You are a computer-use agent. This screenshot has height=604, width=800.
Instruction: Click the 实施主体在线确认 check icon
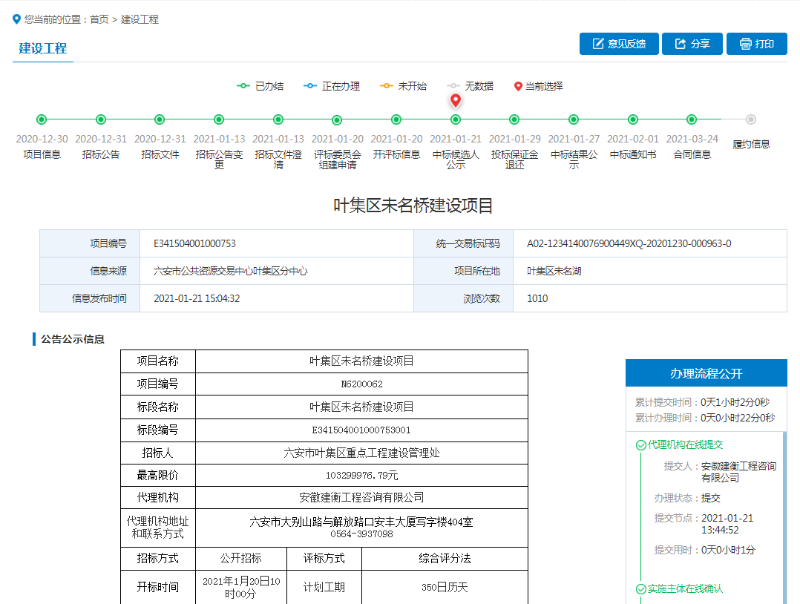(x=641, y=589)
